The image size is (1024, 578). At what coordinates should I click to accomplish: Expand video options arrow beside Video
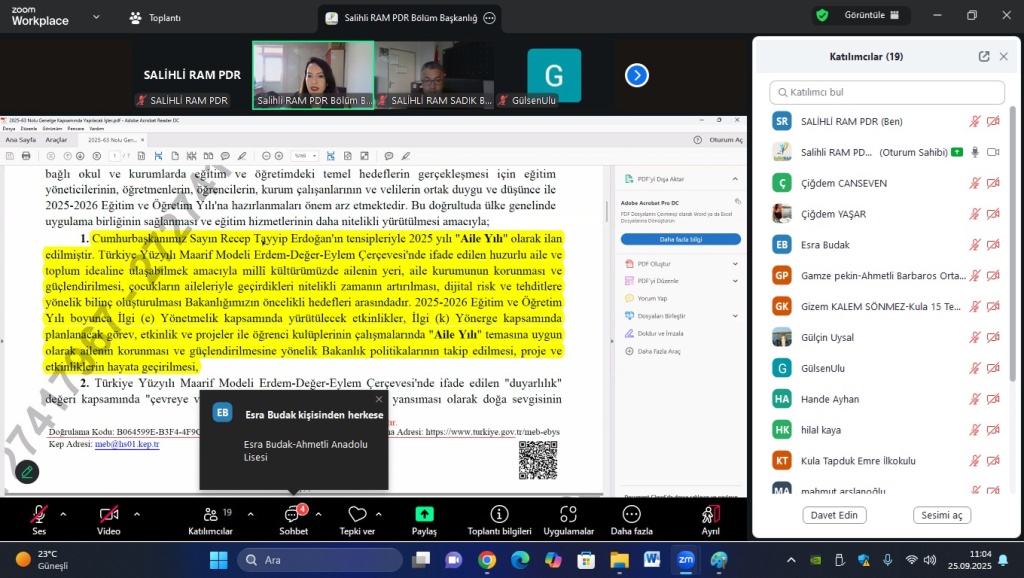[137, 514]
